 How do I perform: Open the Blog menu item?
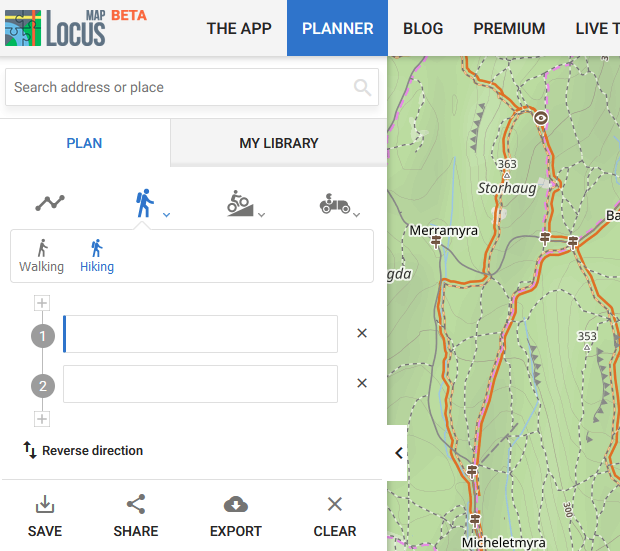[423, 28]
